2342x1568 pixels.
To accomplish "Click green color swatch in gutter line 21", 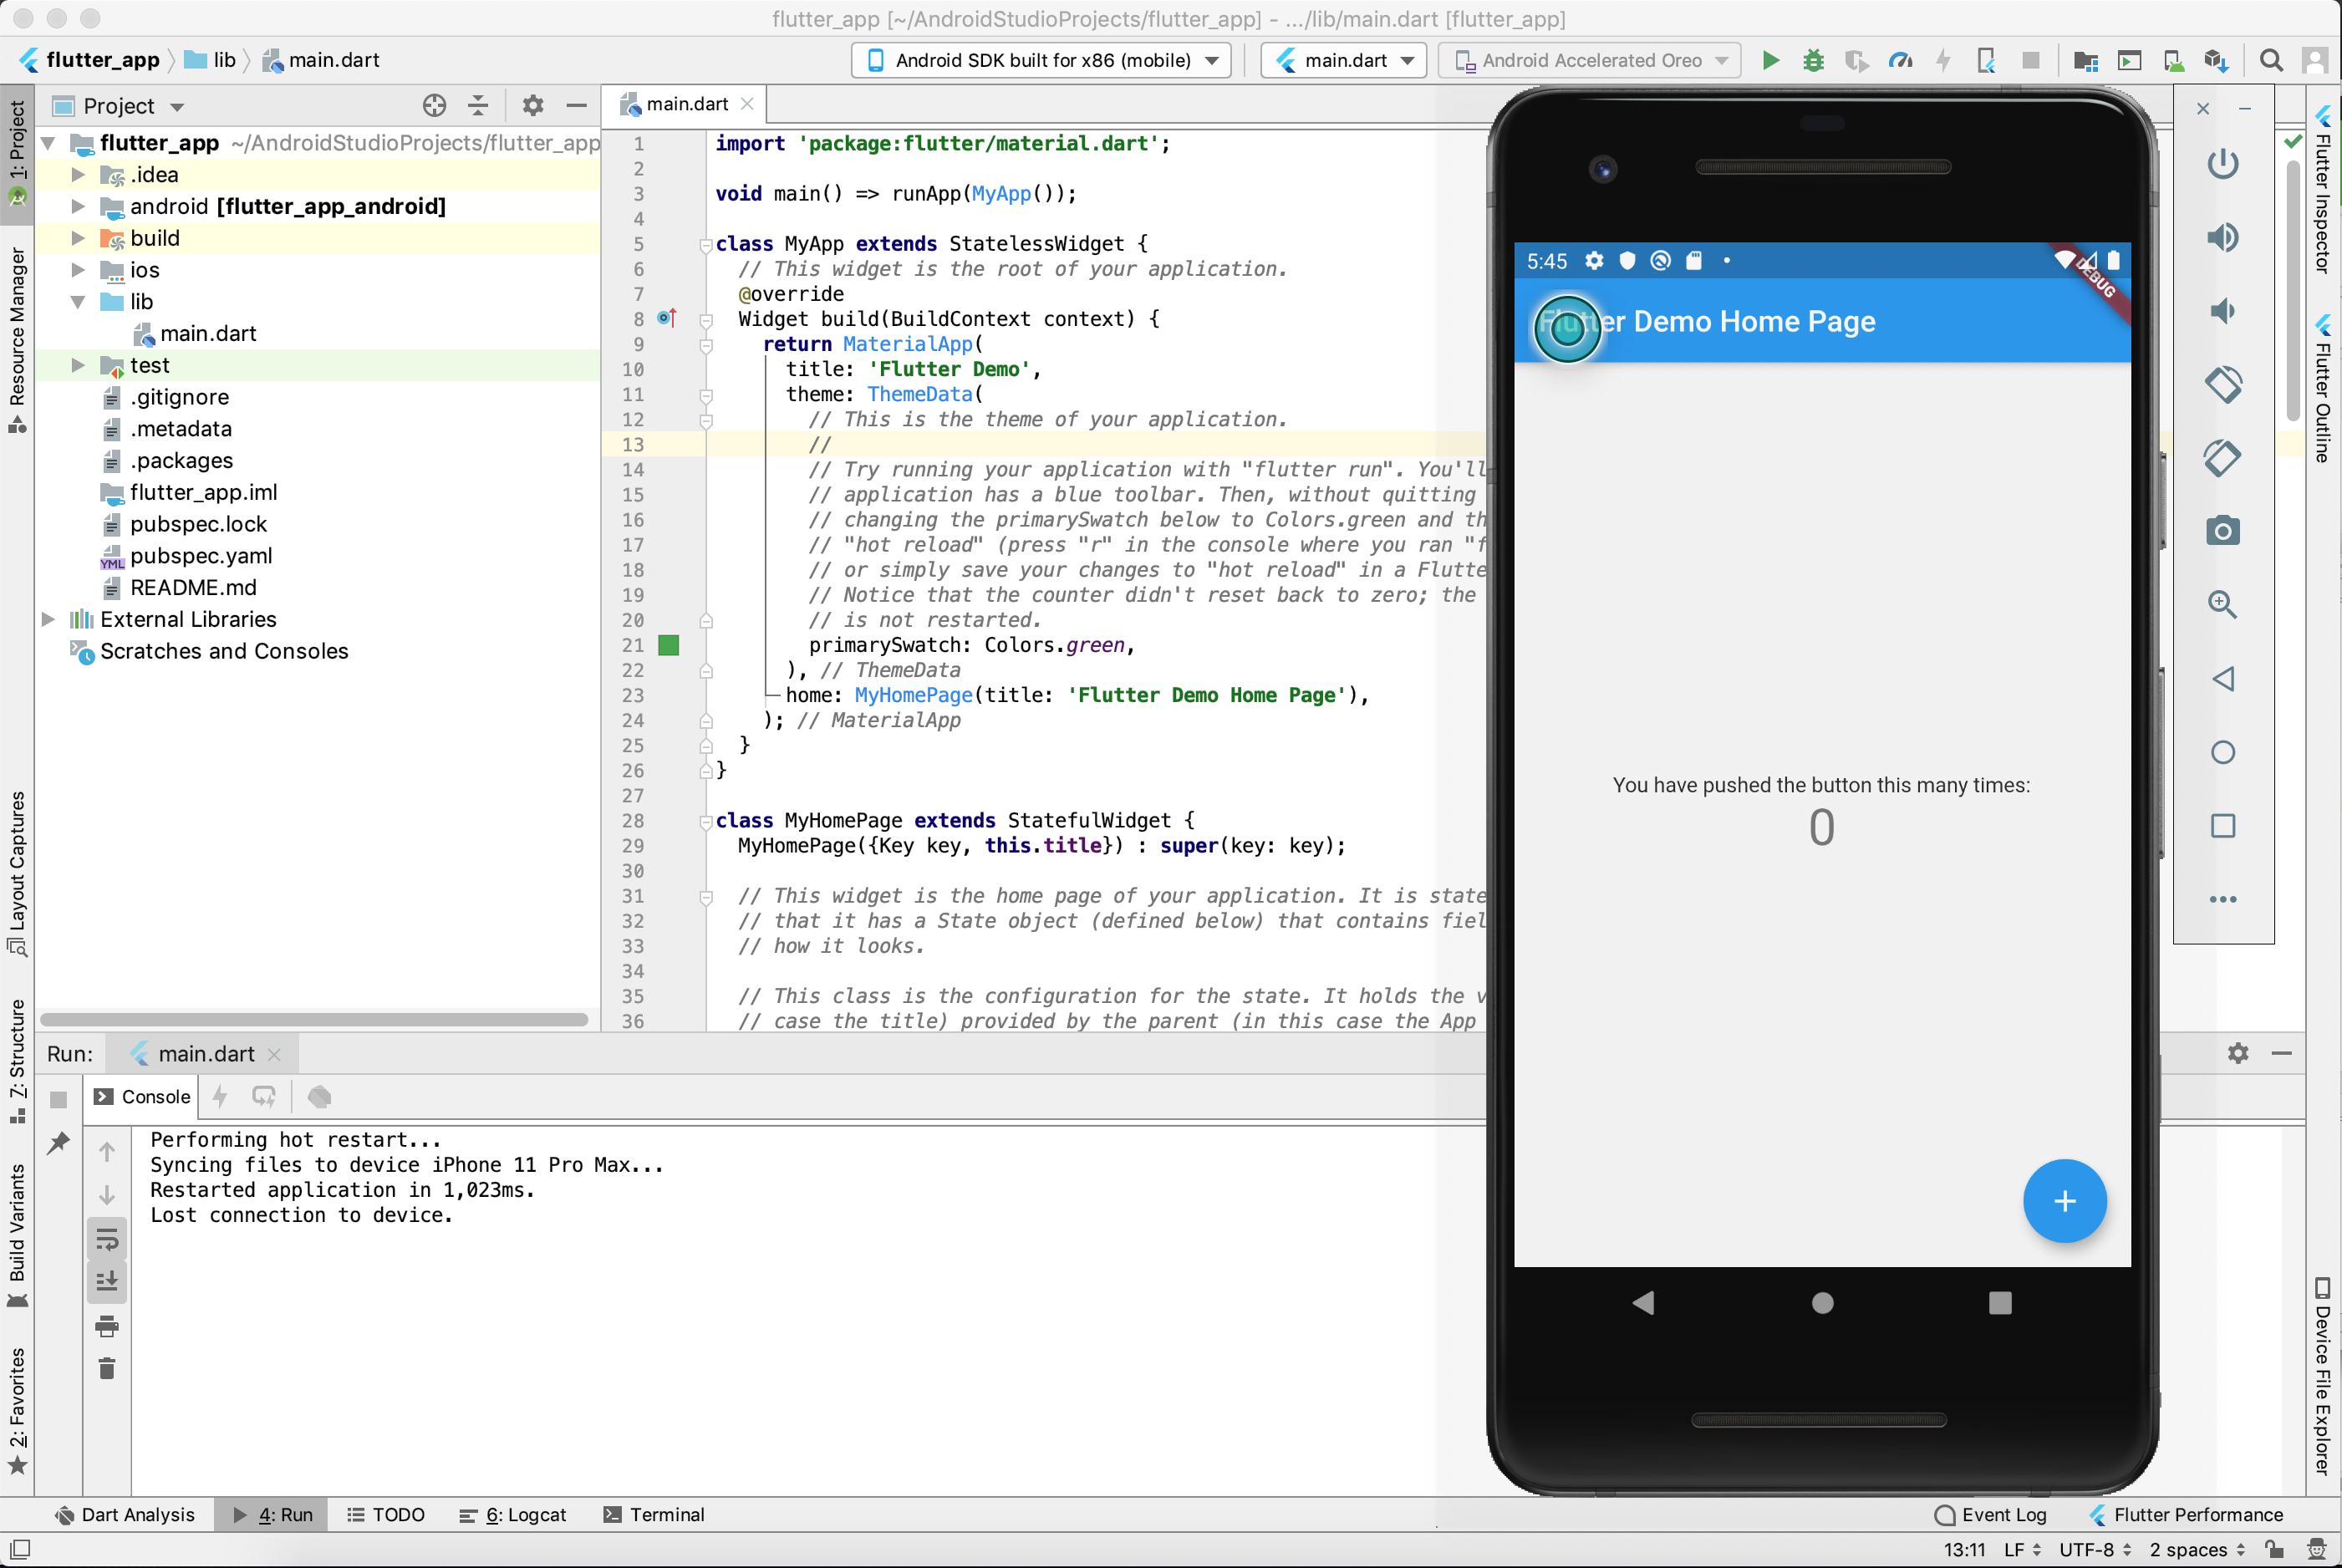I will pos(669,645).
